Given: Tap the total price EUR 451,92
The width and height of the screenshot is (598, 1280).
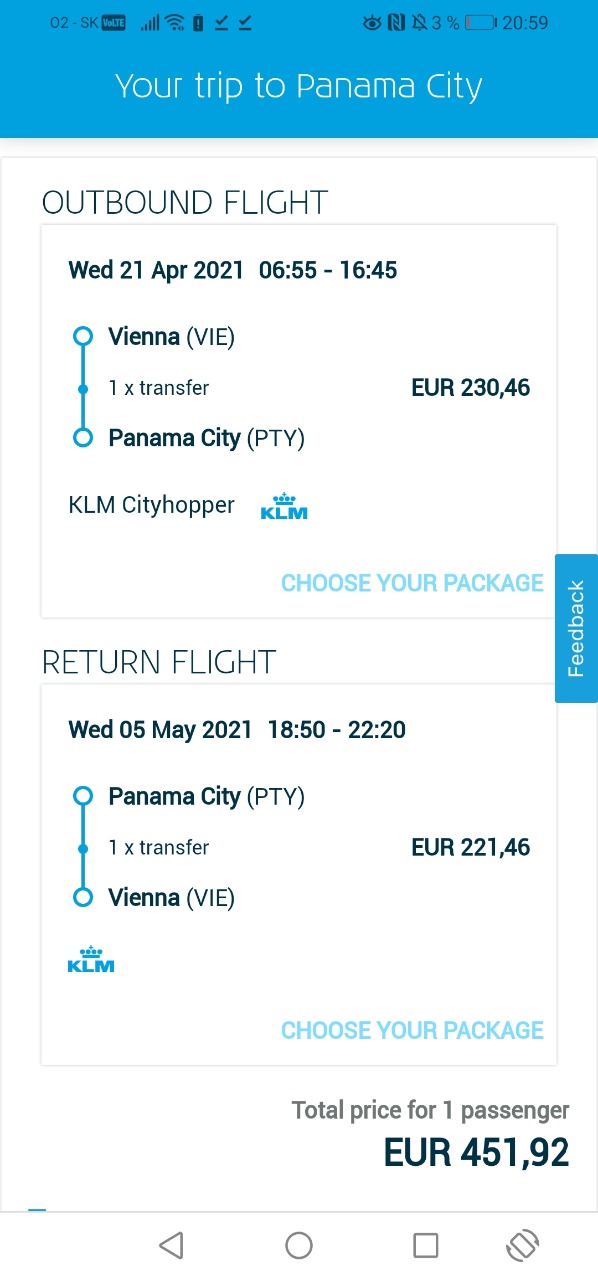Looking at the screenshot, I should pyautogui.click(x=477, y=1152).
